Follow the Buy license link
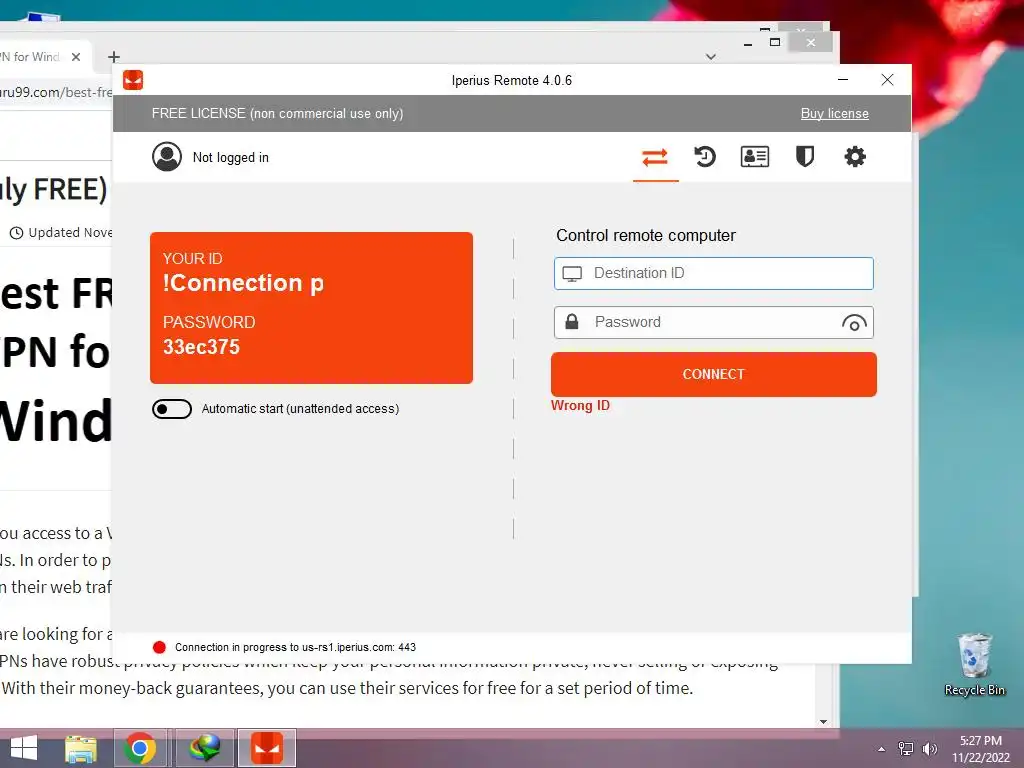Viewport: 1024px width, 768px height. [835, 114]
